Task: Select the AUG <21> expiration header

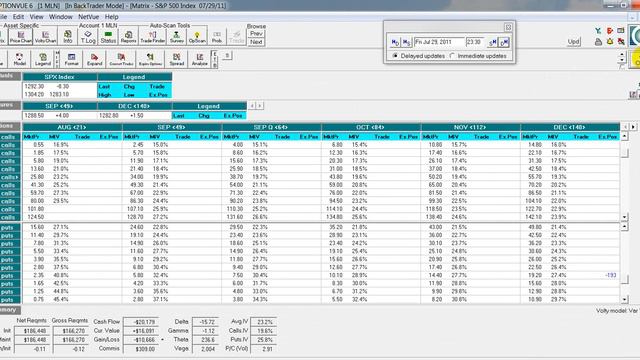Action: (x=72, y=127)
